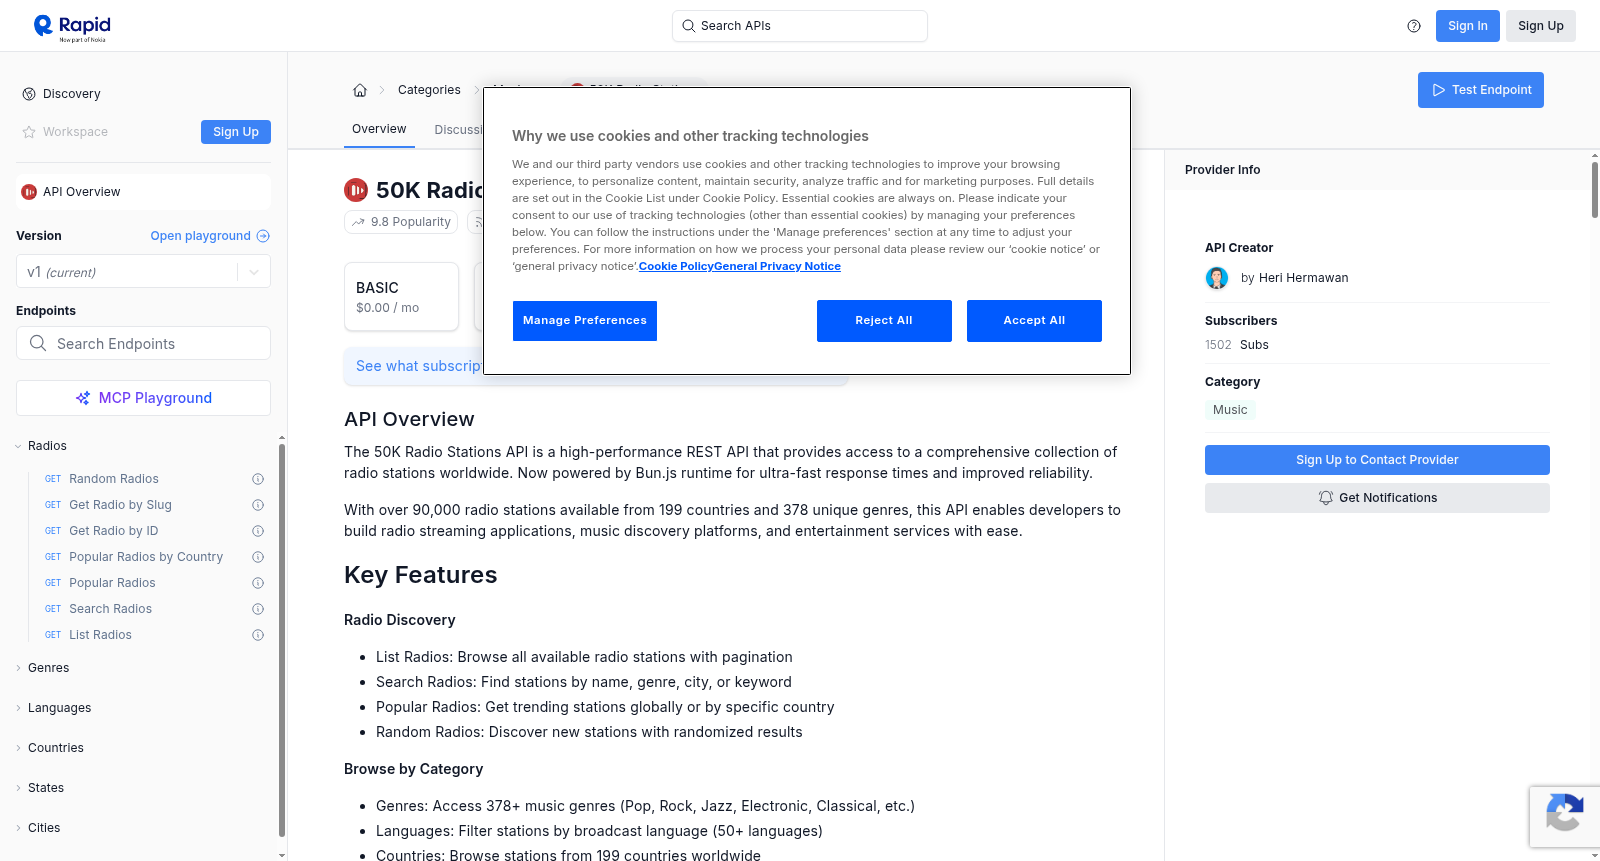Open the Cookie Policy link
This screenshot has height=861, width=1600.
[676, 267]
